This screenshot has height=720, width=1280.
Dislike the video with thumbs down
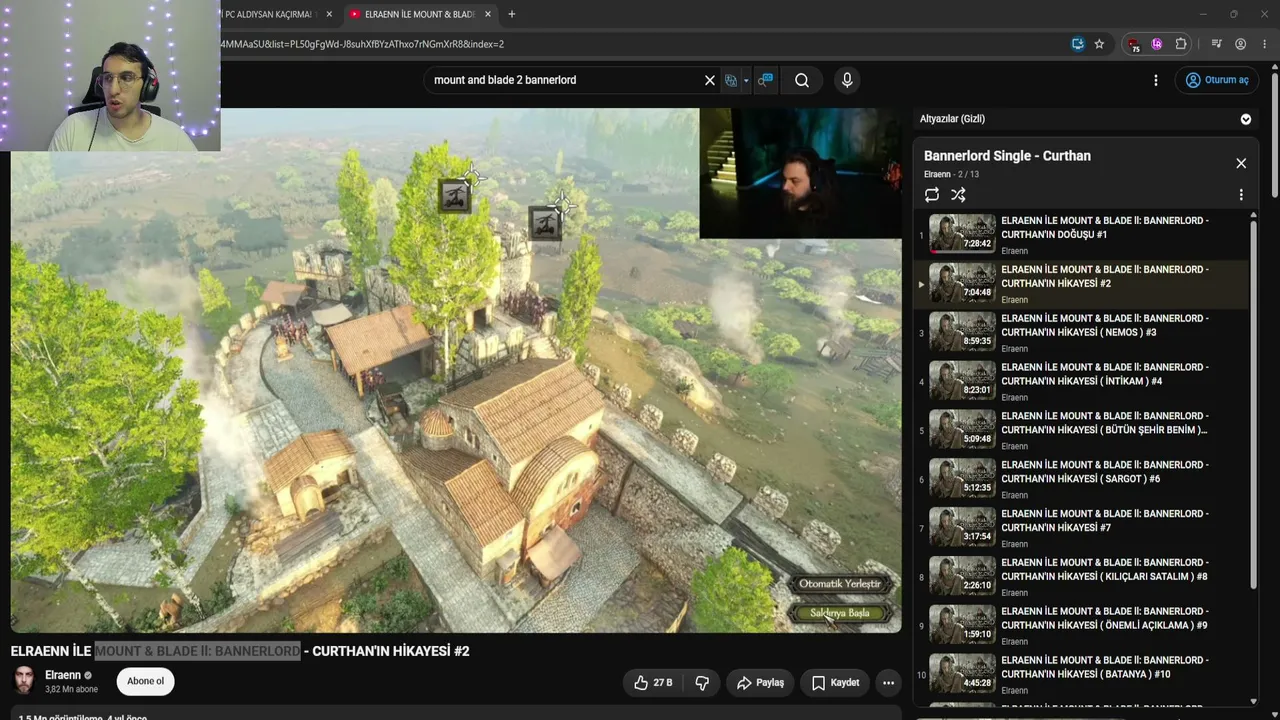[x=702, y=683]
